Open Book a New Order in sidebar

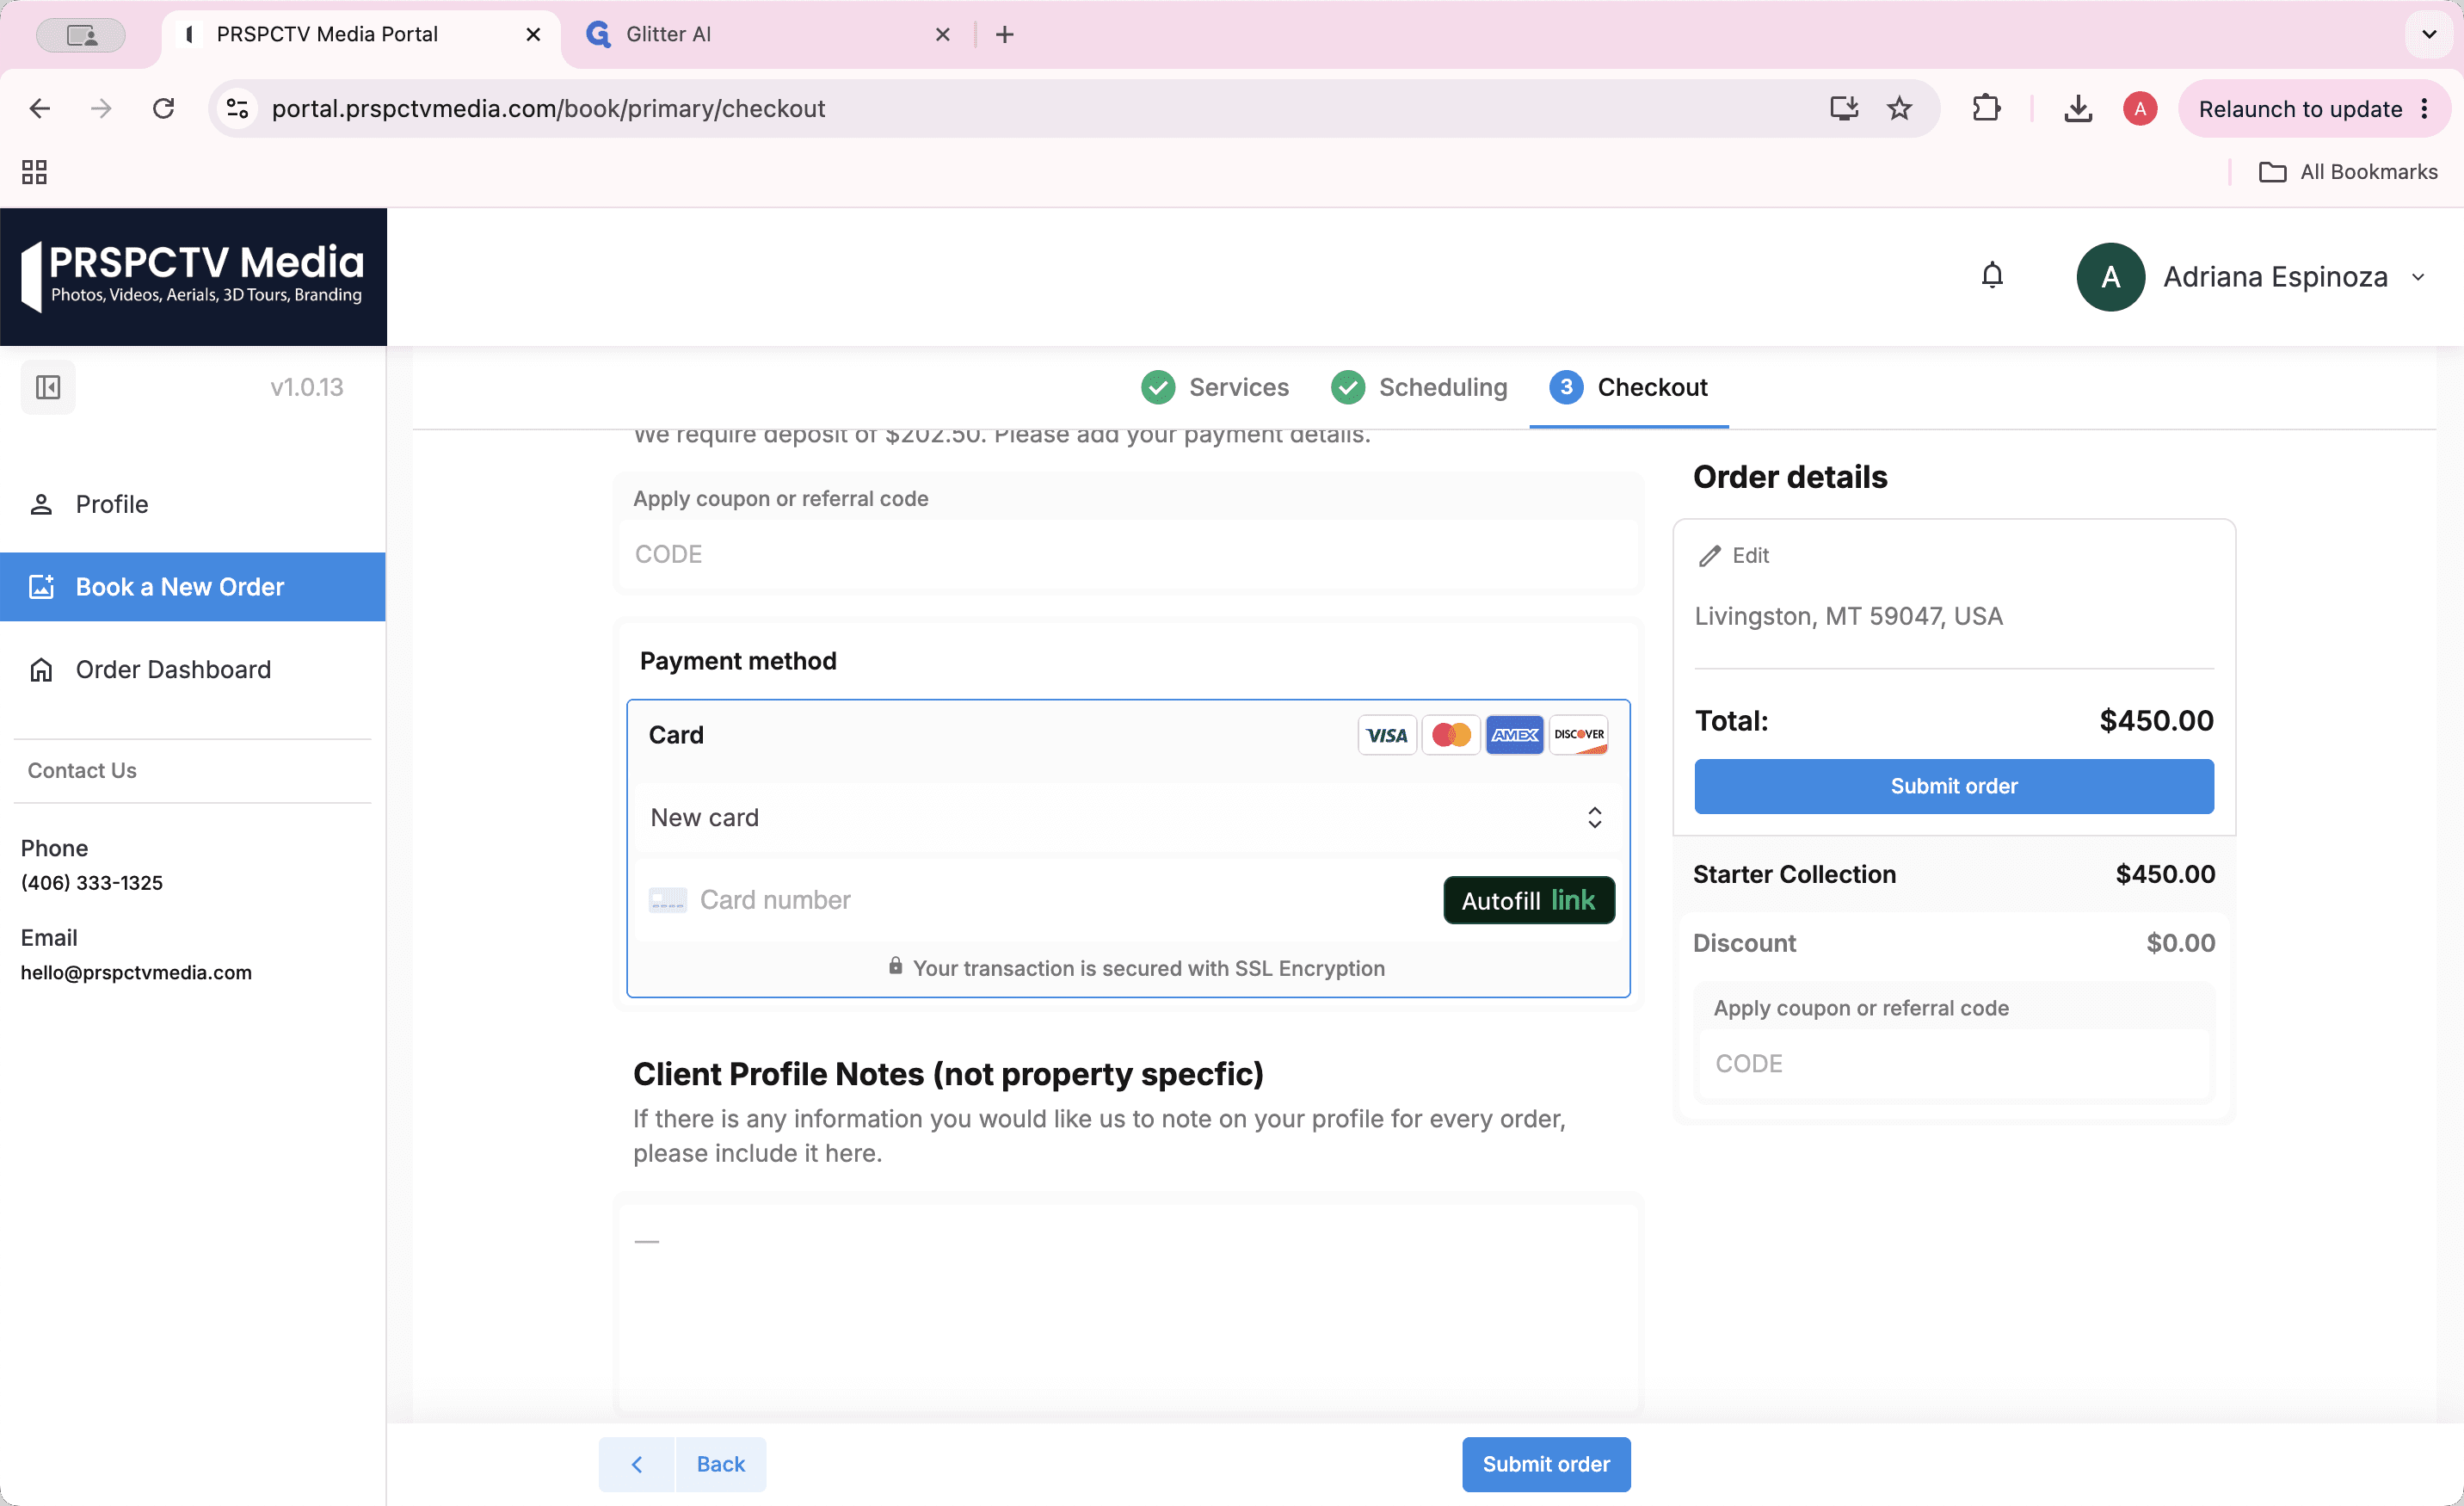click(x=193, y=587)
